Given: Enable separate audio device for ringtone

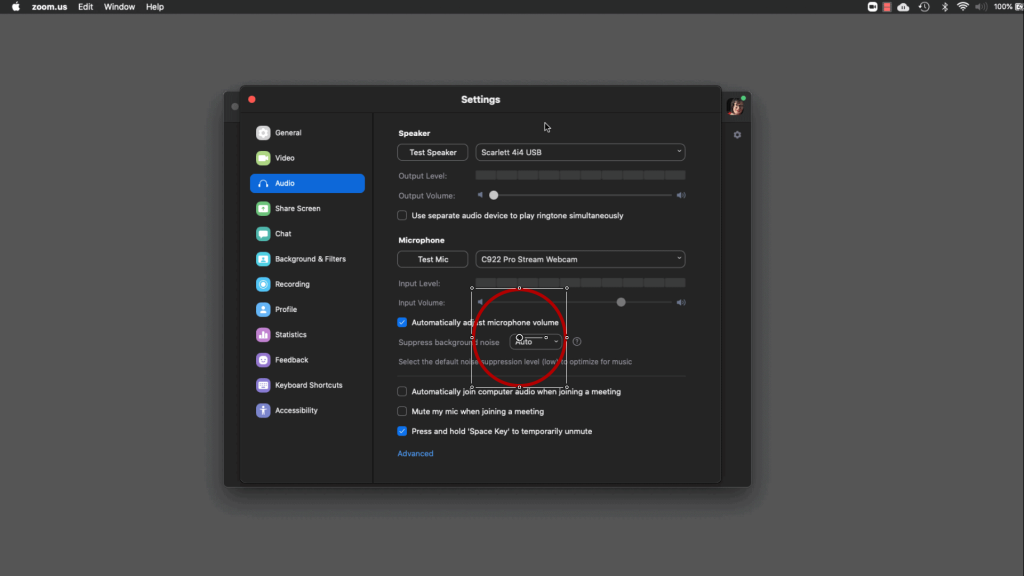Looking at the screenshot, I should [x=403, y=216].
